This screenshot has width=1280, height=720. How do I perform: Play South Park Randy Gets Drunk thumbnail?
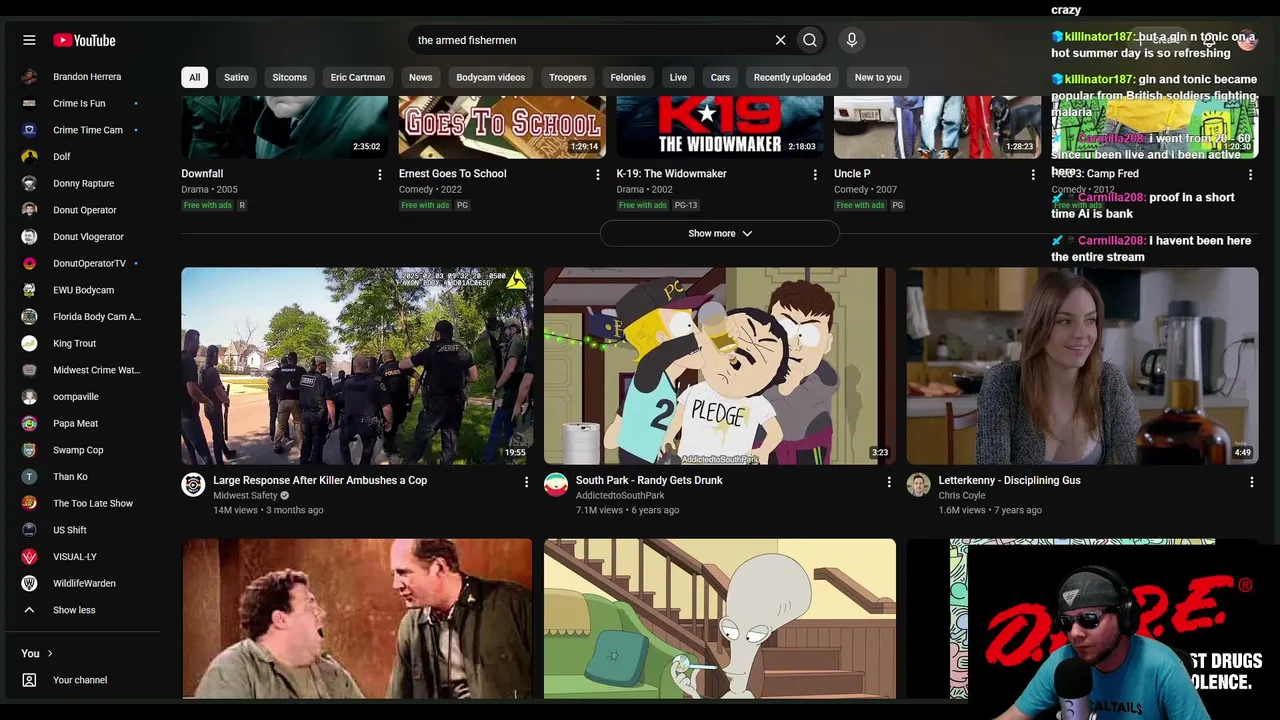pyautogui.click(x=720, y=365)
